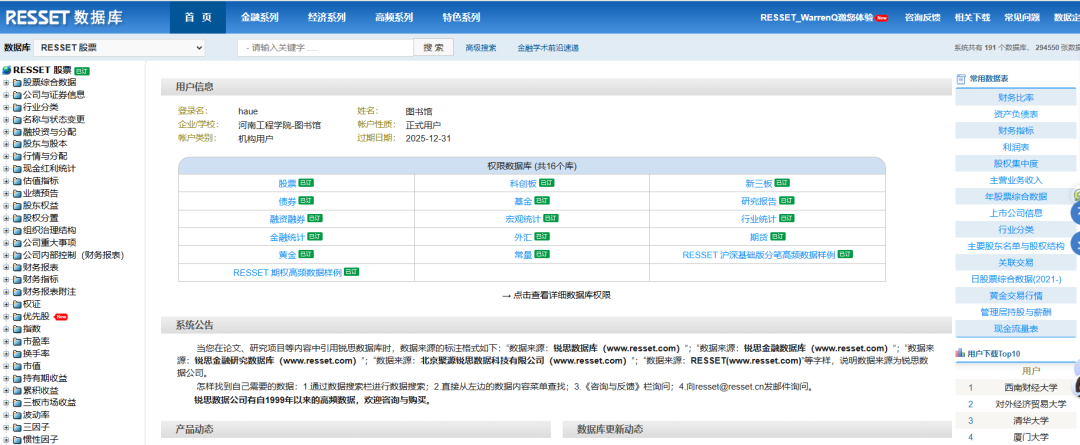
Task: Open 常见问题 in the top bar
Action: 1022,18
